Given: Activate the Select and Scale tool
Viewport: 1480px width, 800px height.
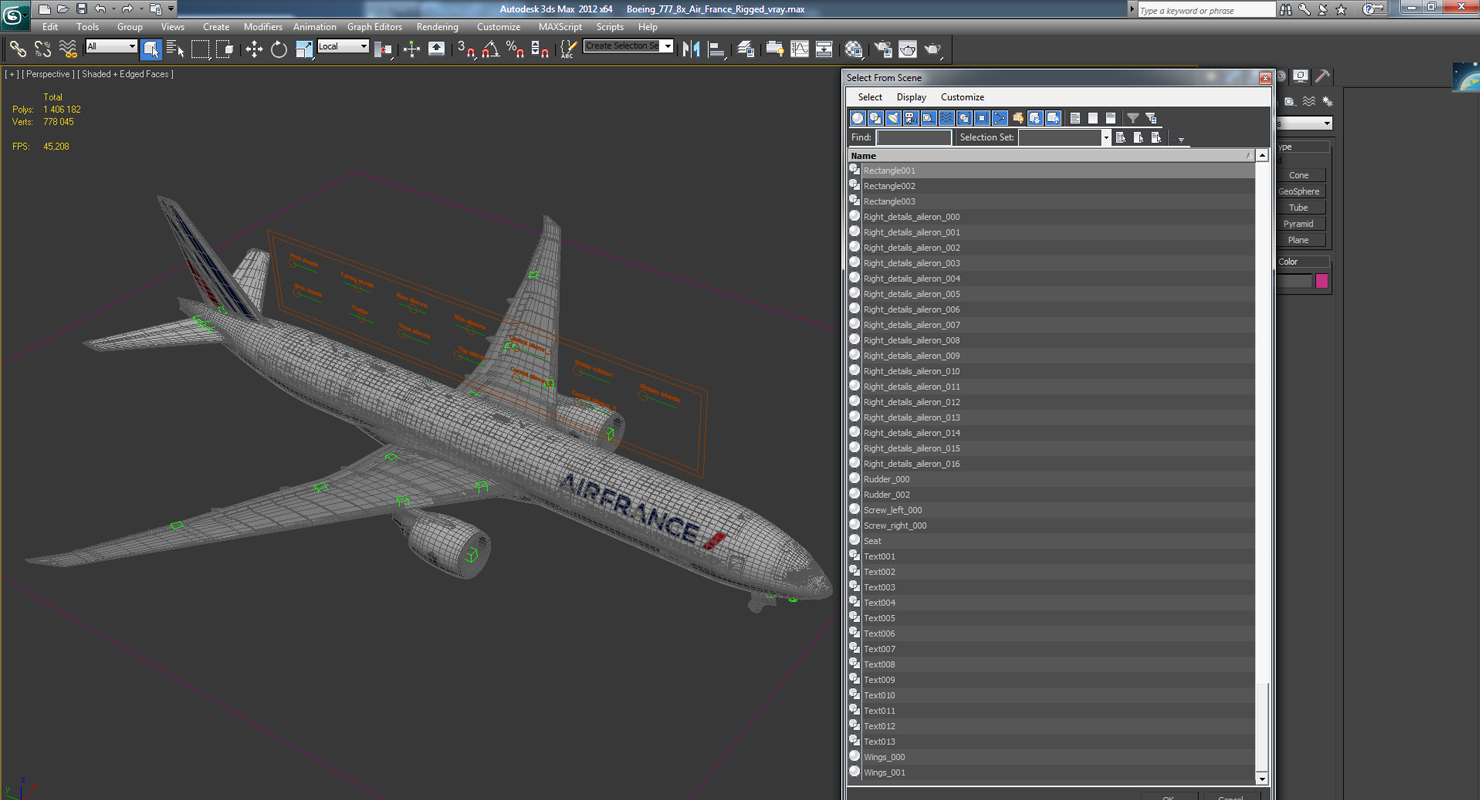Looking at the screenshot, I should click(304, 48).
